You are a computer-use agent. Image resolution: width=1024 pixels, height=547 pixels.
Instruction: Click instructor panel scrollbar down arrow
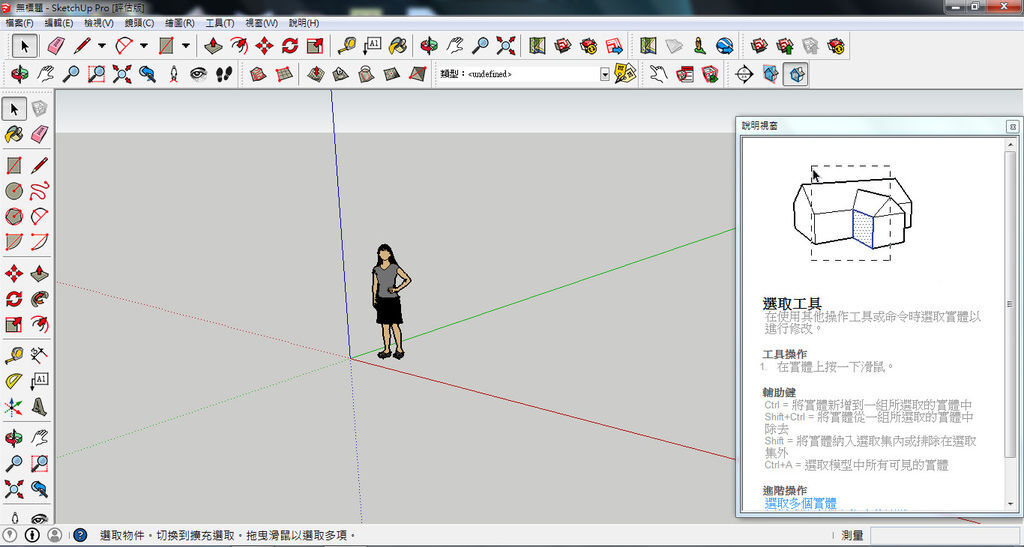[x=1011, y=505]
